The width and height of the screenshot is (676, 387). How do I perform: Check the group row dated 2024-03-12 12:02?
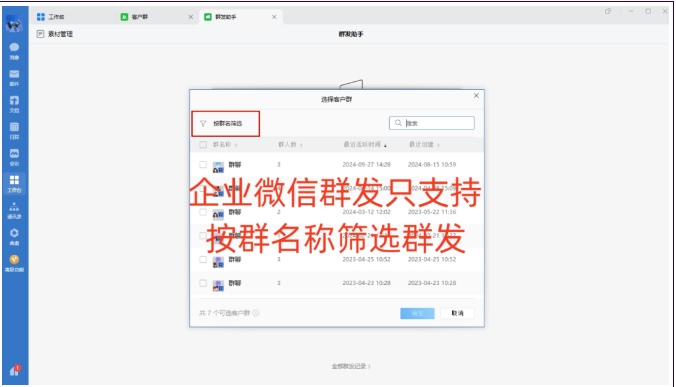tap(203, 212)
